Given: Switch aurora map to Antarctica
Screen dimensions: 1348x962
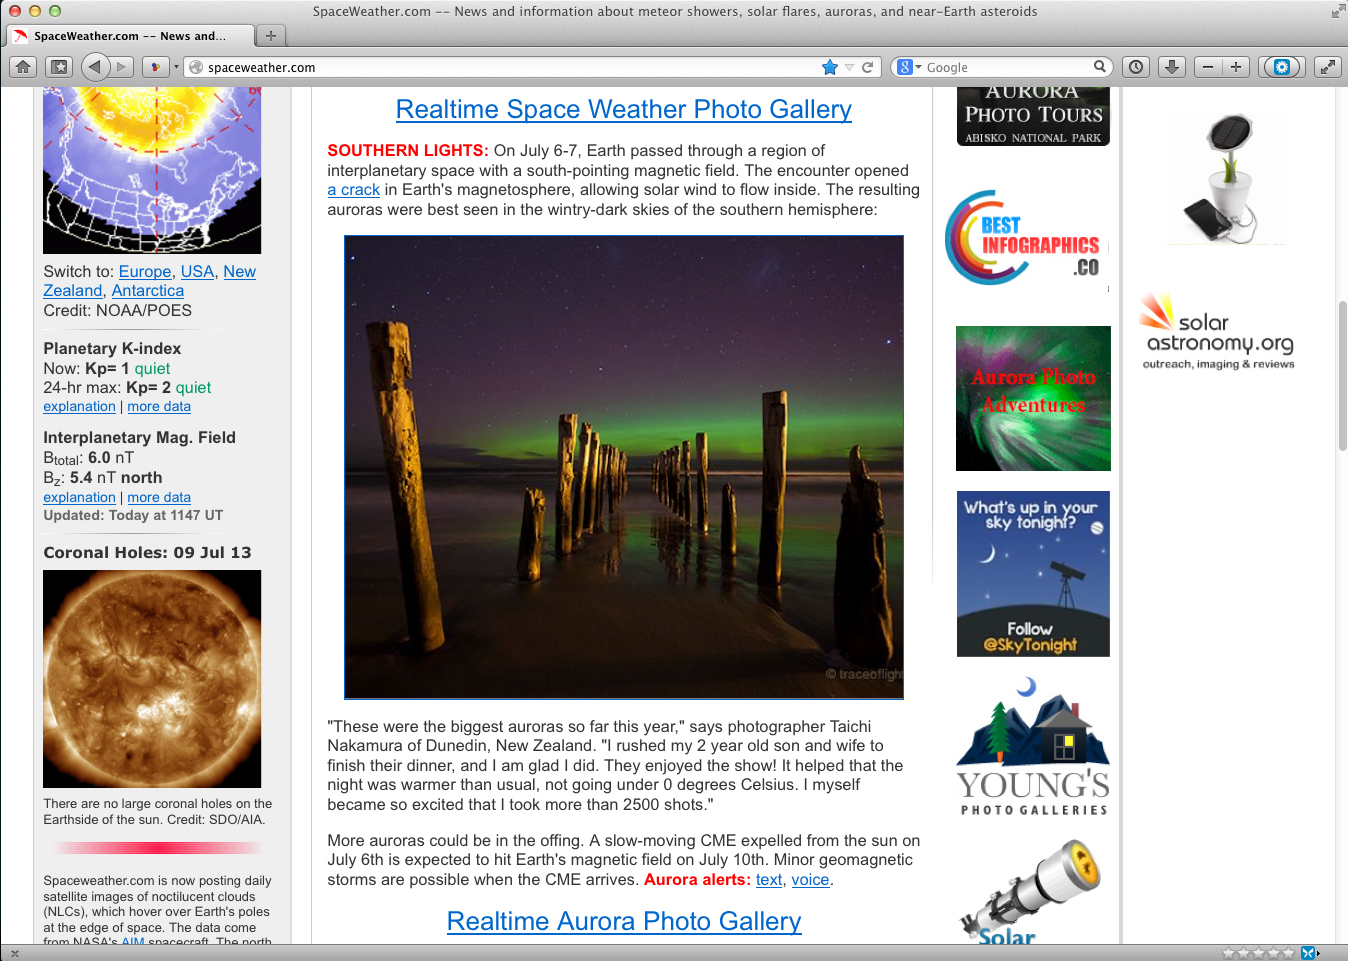Looking at the screenshot, I should click(x=147, y=291).
